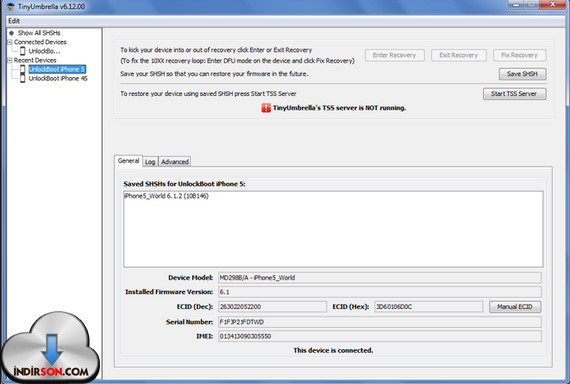Click the ECID (Hex) field

[x=429, y=307]
